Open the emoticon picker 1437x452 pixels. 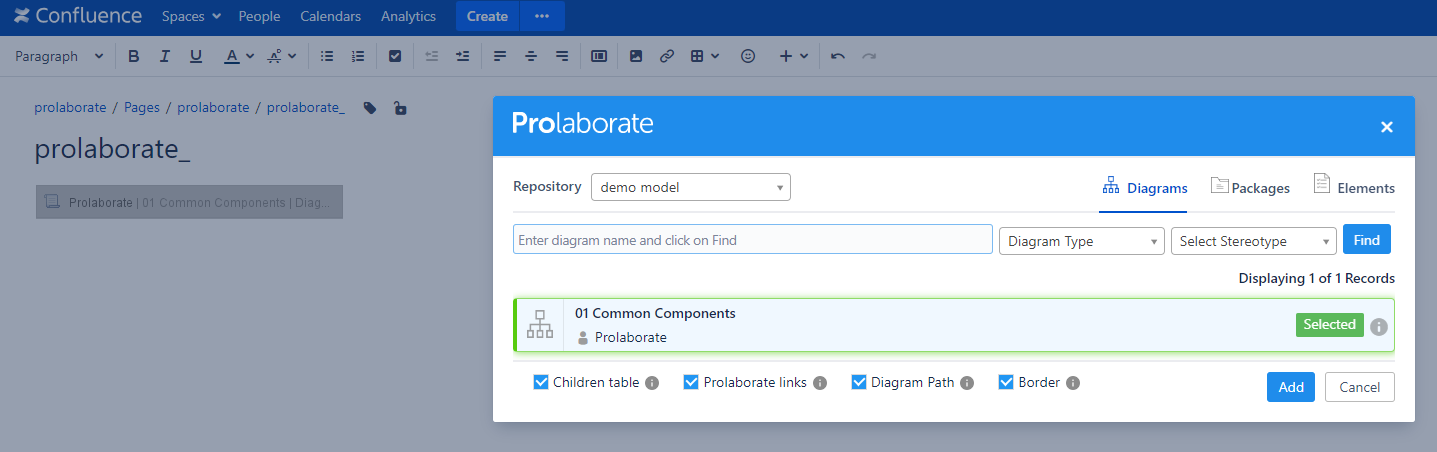[x=747, y=56]
